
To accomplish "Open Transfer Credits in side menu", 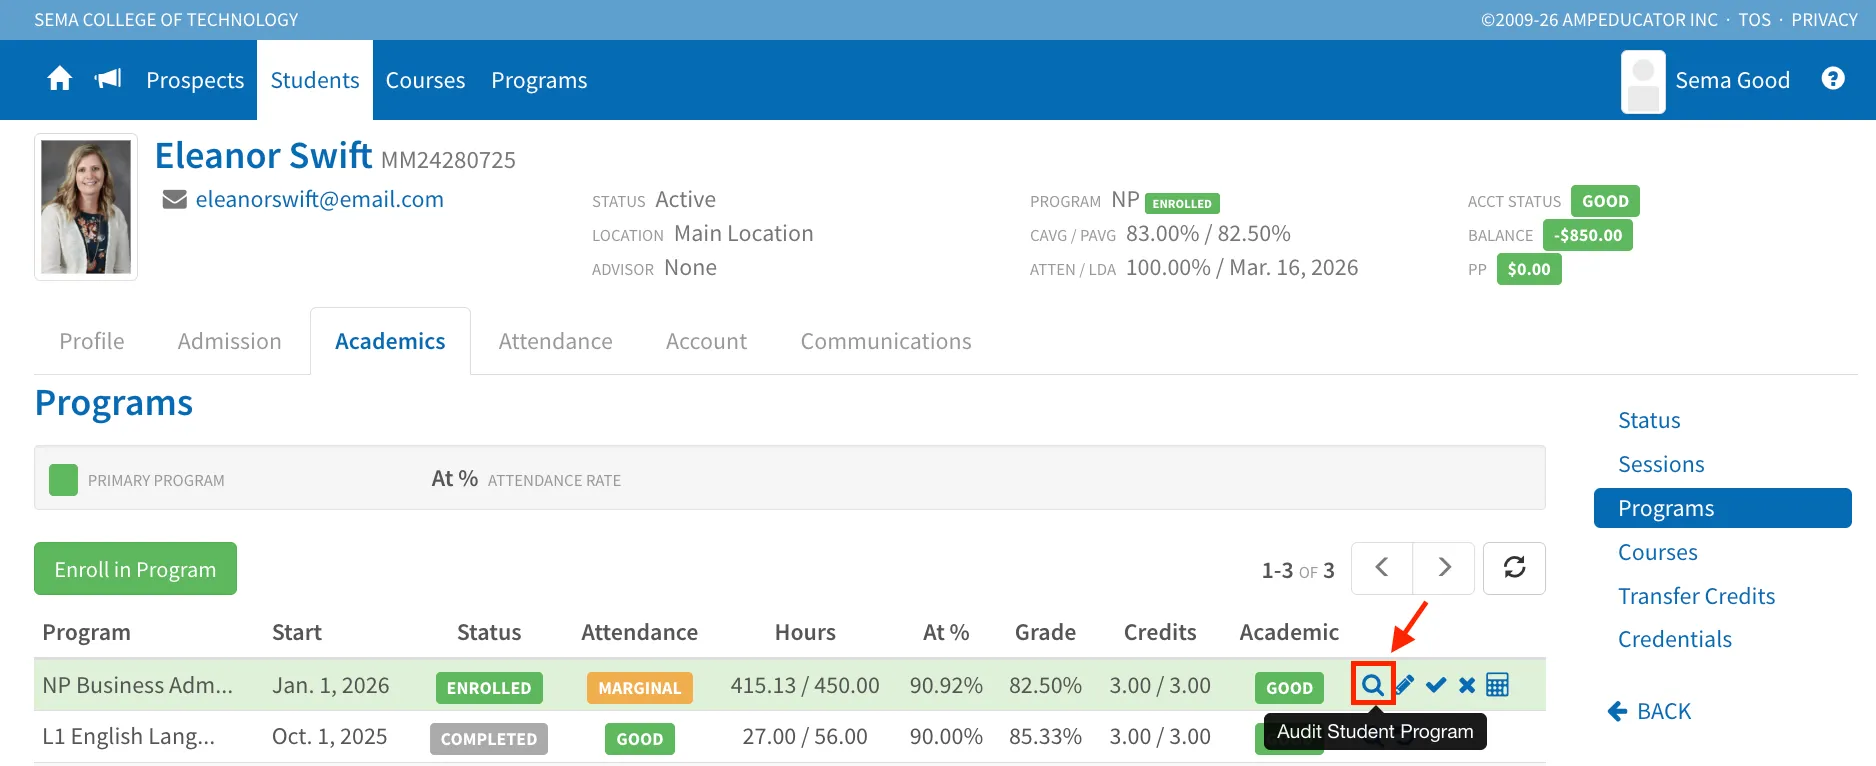I will click(1697, 596).
